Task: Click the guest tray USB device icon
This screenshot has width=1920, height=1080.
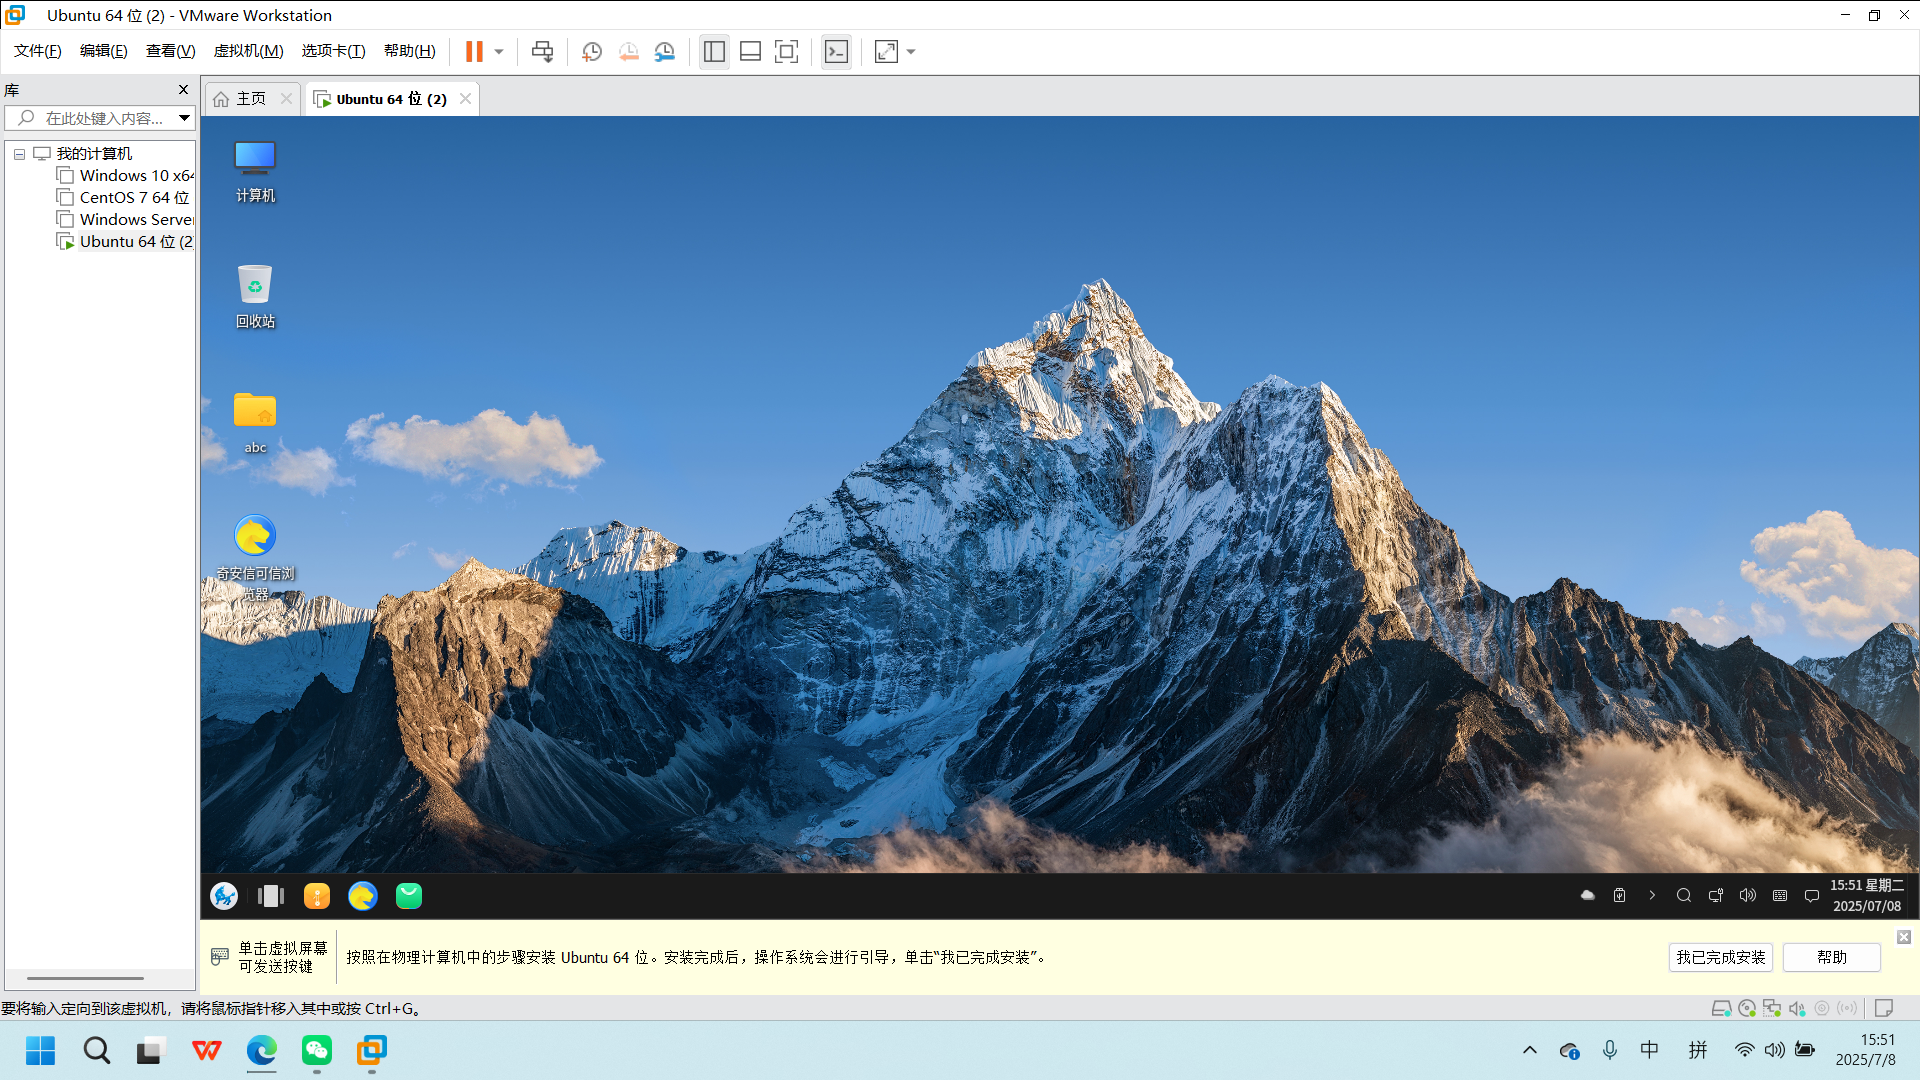Action: 1620,895
